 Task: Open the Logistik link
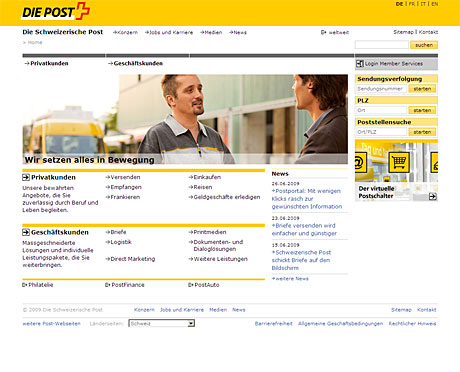click(x=119, y=242)
